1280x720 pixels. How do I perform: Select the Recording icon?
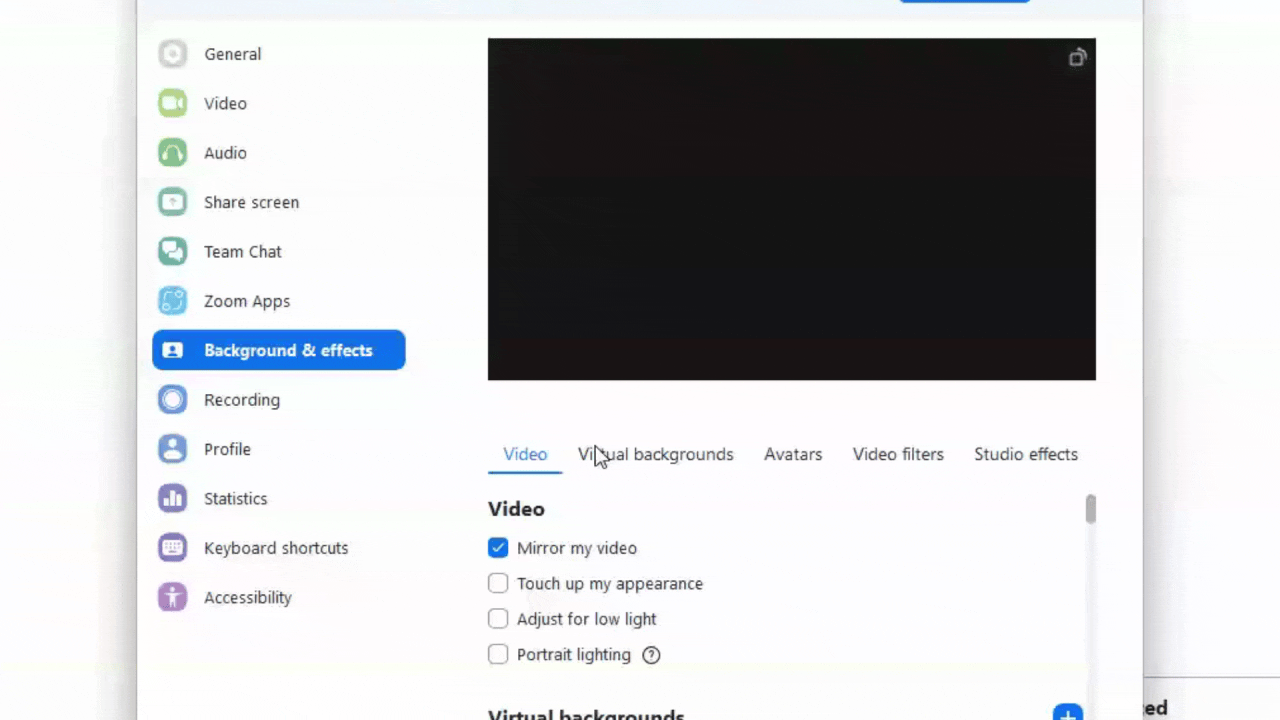[x=172, y=400]
